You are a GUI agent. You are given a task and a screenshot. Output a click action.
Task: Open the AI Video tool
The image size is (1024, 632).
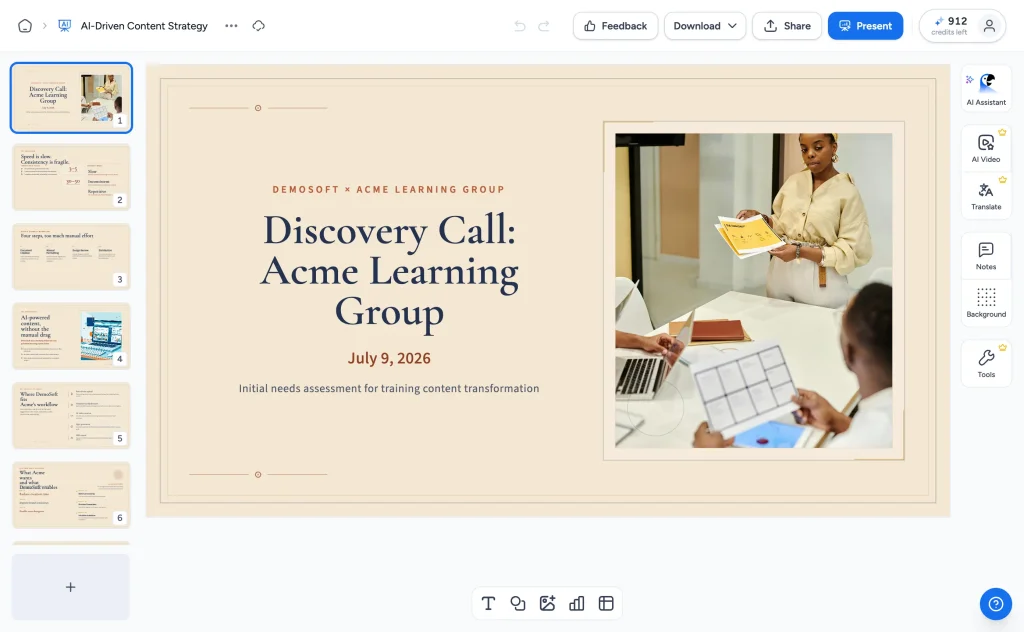[x=986, y=148]
